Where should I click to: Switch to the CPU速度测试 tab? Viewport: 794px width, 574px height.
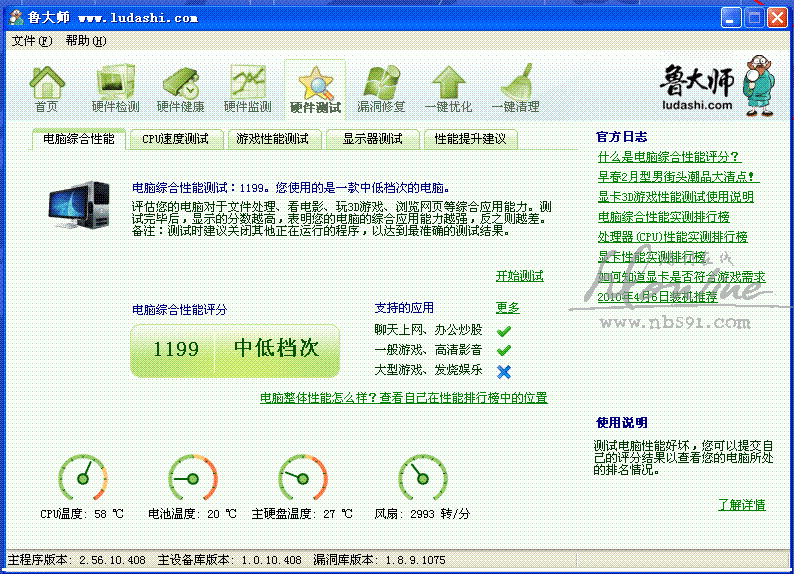175,139
